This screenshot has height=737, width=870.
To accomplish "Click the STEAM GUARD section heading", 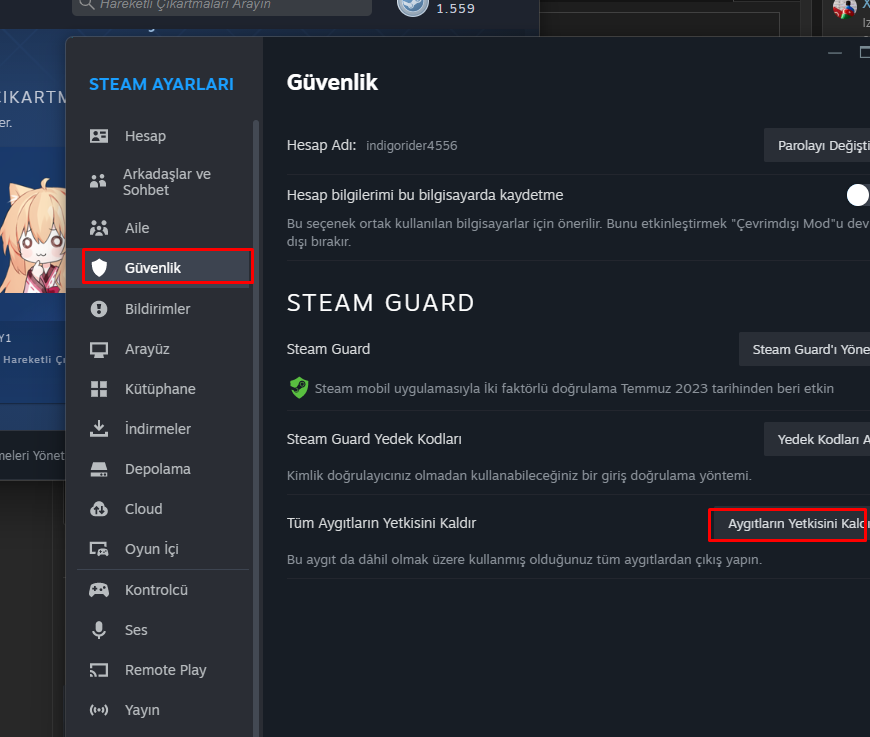I will tap(381, 303).
